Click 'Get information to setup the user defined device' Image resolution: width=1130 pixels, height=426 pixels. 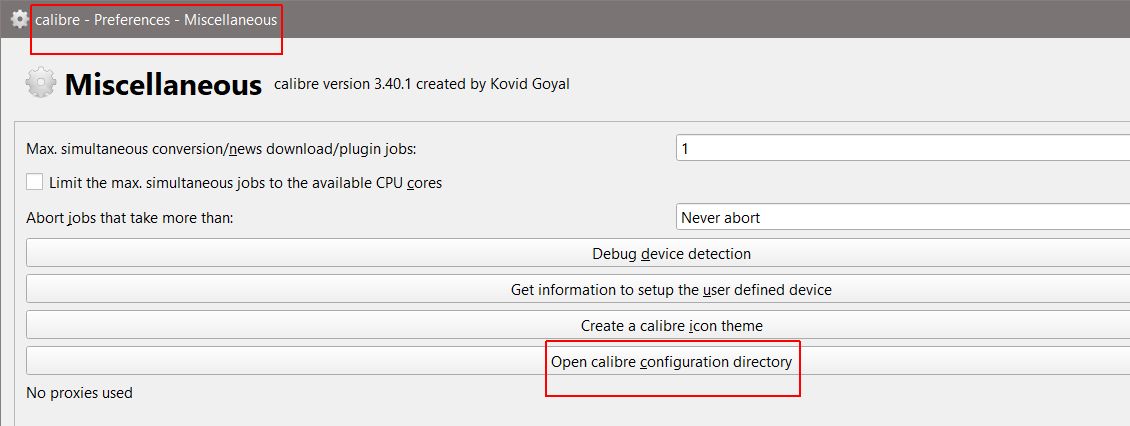click(671, 290)
